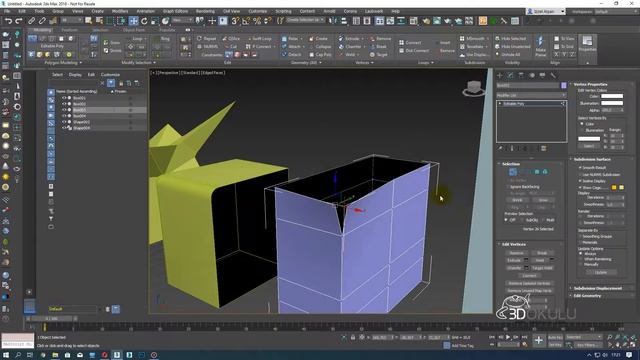The image size is (640, 360).
Task: Open the Modifier List dropdown
Action: point(531,95)
